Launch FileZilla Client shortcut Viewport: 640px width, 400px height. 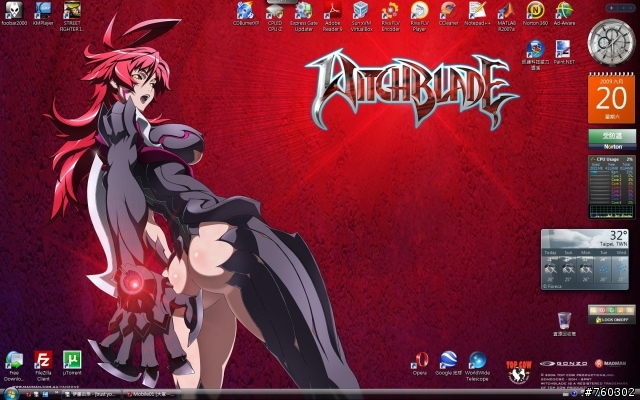click(x=43, y=366)
